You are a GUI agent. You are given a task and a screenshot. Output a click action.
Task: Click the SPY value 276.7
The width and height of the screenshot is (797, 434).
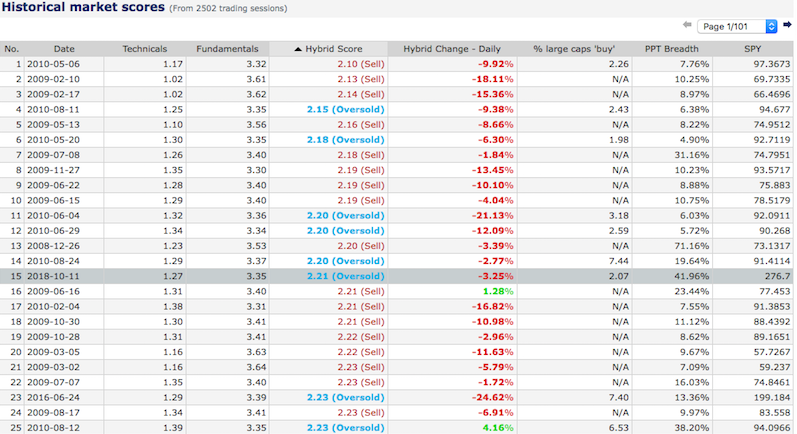777,276
